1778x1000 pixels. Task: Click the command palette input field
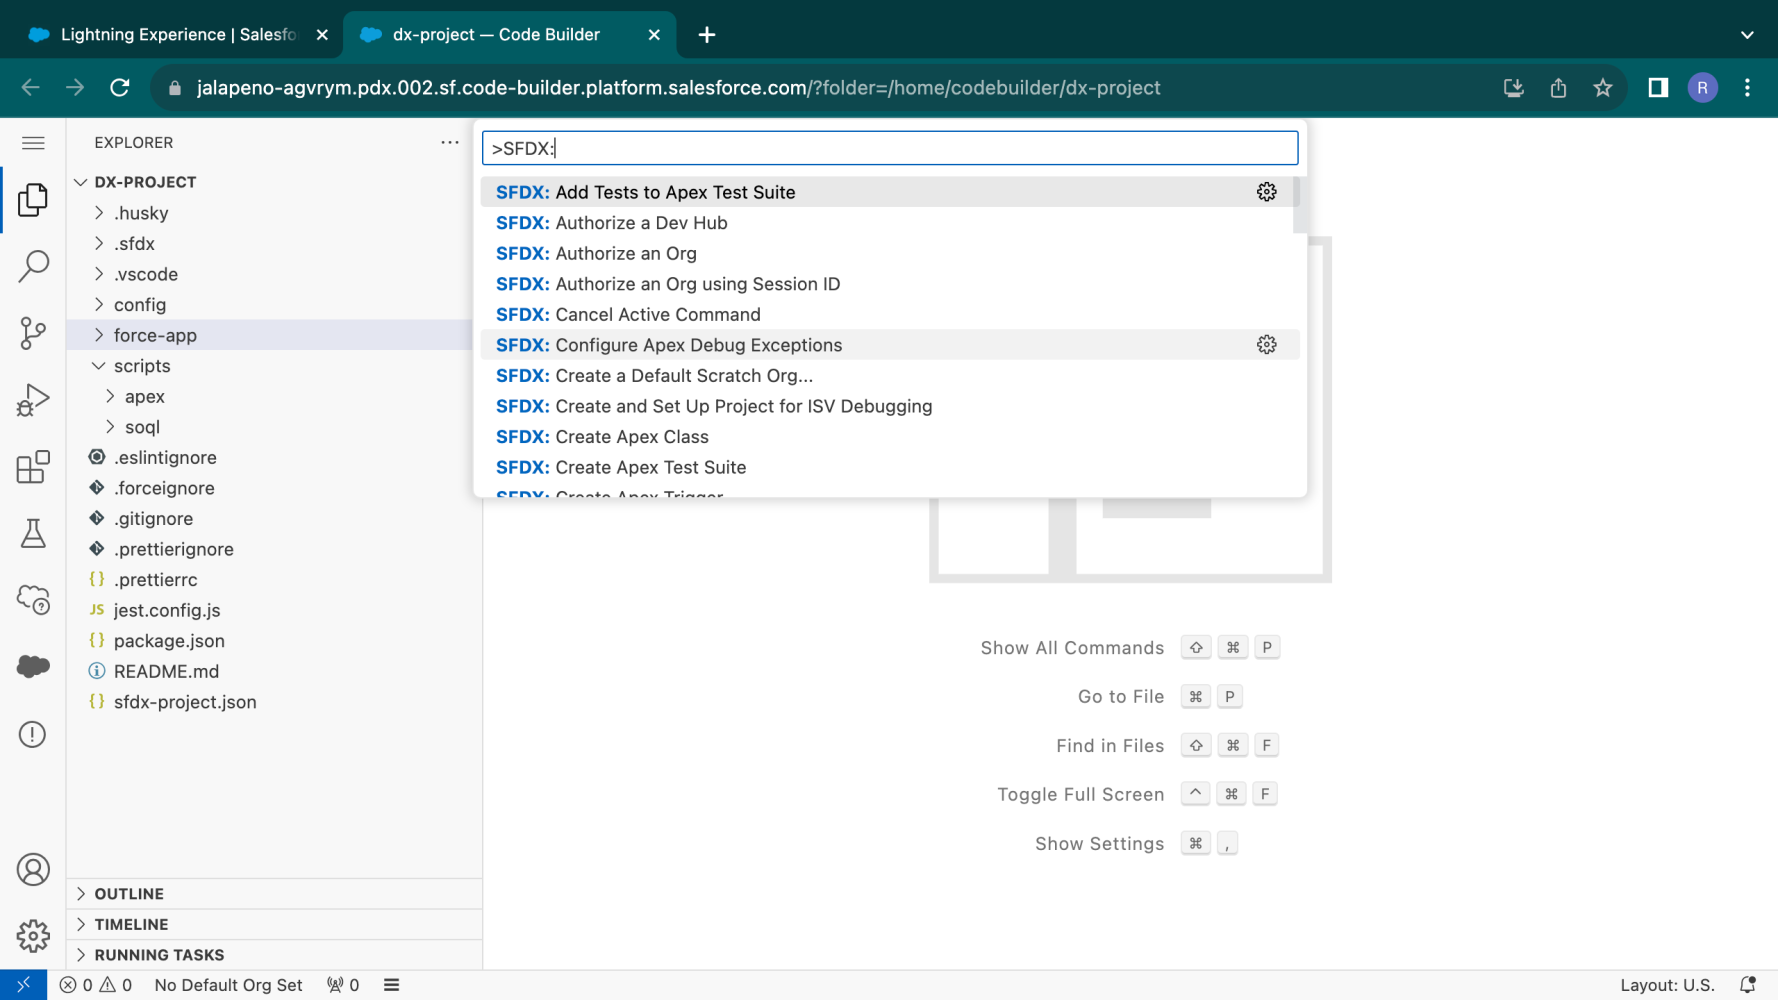tap(890, 148)
